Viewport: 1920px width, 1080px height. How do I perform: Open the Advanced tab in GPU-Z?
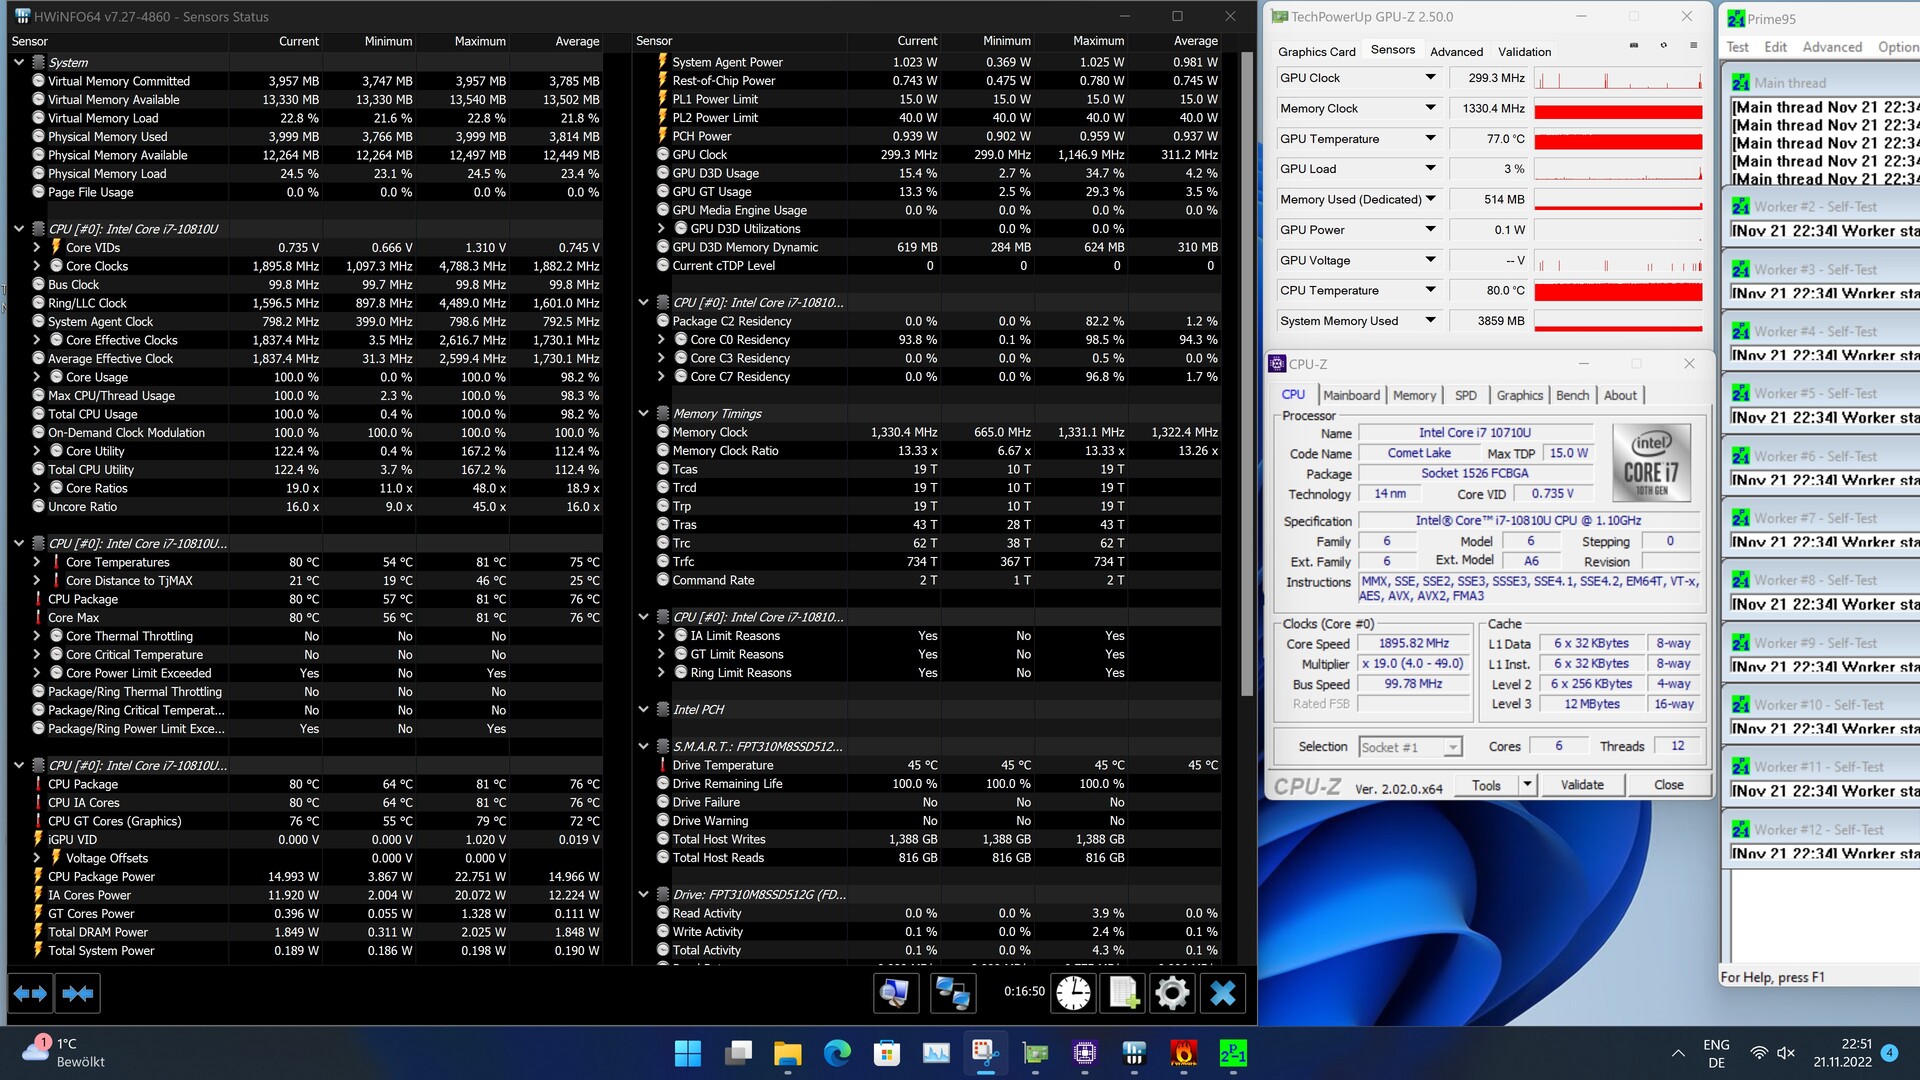1456,52
